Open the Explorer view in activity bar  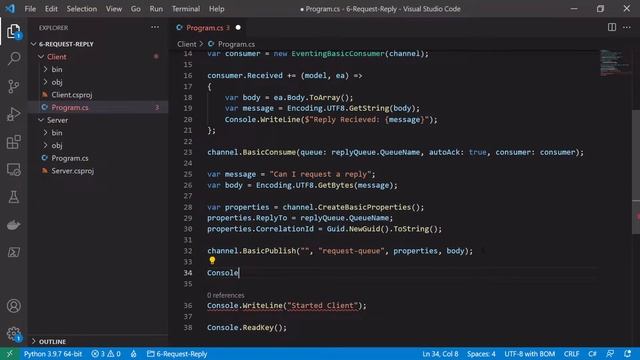(13, 31)
